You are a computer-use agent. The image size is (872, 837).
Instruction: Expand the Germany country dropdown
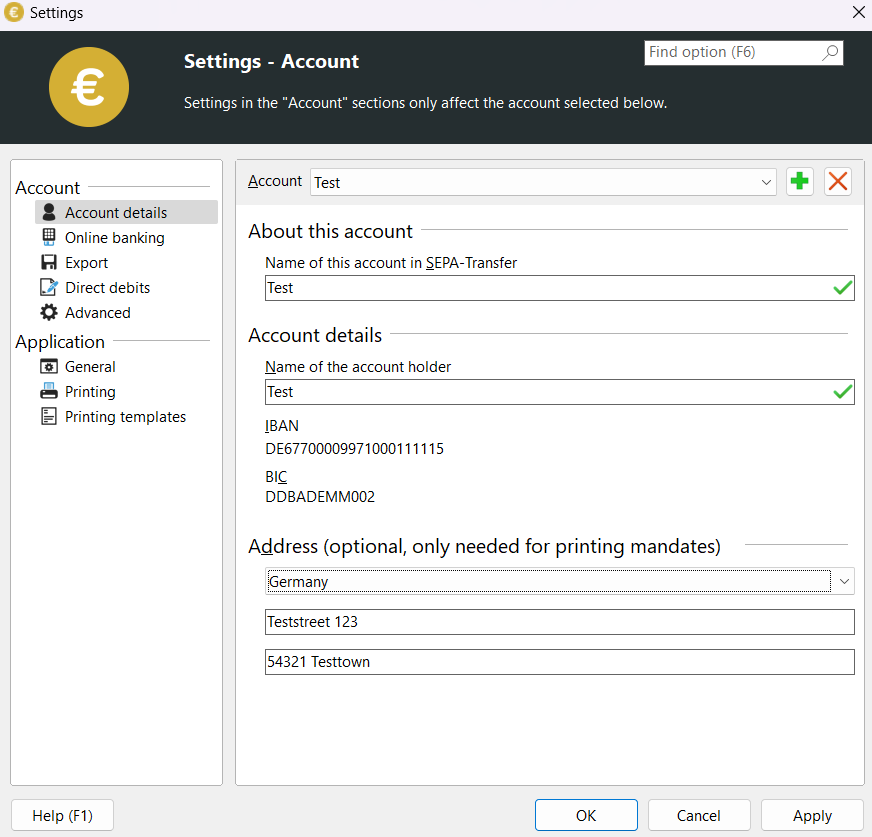pyautogui.click(x=559, y=581)
